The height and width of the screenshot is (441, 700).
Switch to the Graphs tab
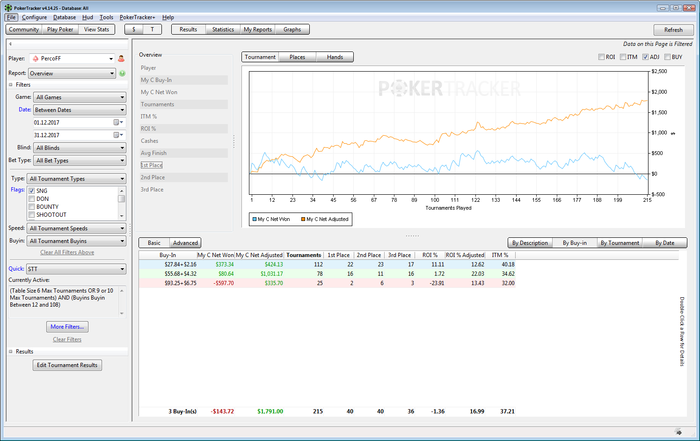point(292,29)
